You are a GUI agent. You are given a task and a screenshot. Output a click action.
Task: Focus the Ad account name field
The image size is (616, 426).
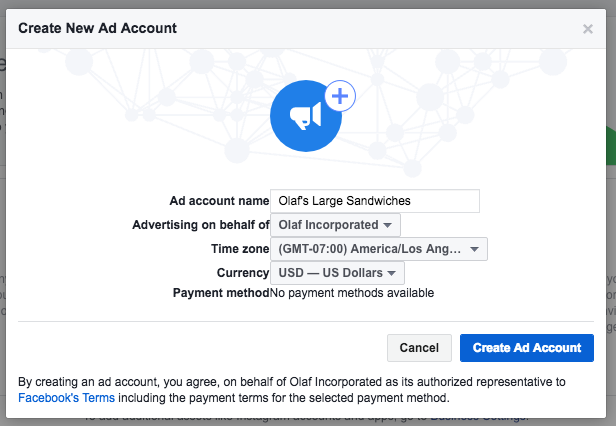[375, 201]
